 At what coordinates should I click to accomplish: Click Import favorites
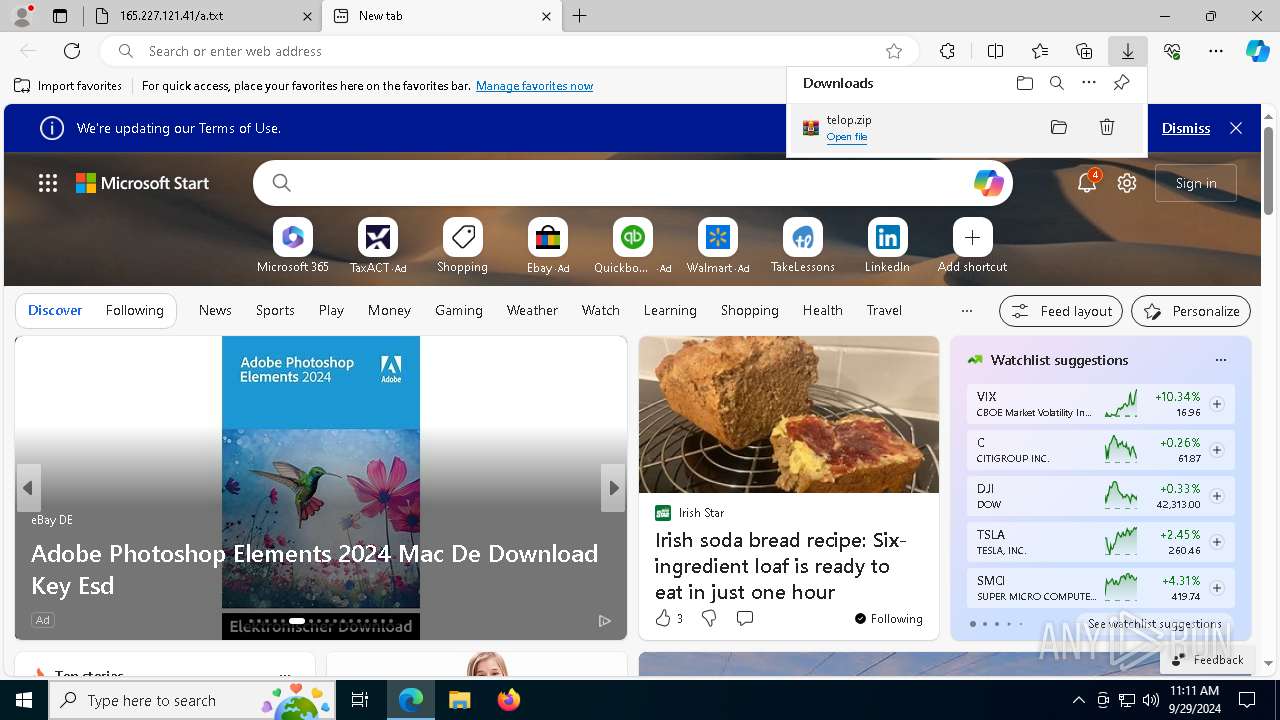(68, 86)
